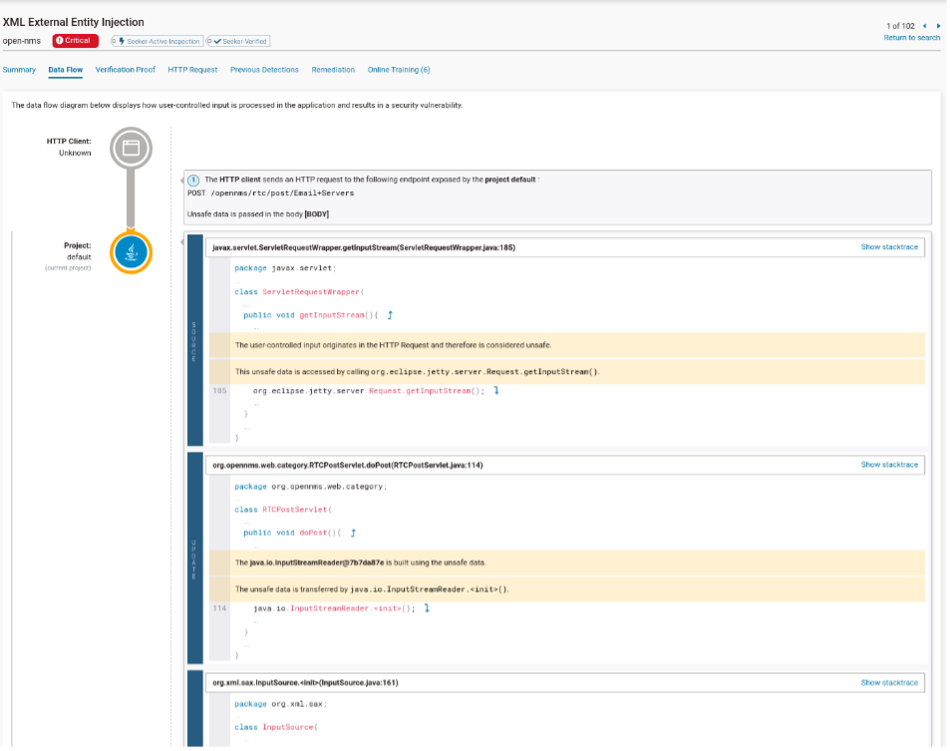950x751 pixels.
Task: Show stacktrace for InputSource.<init>
Action: 889,683
